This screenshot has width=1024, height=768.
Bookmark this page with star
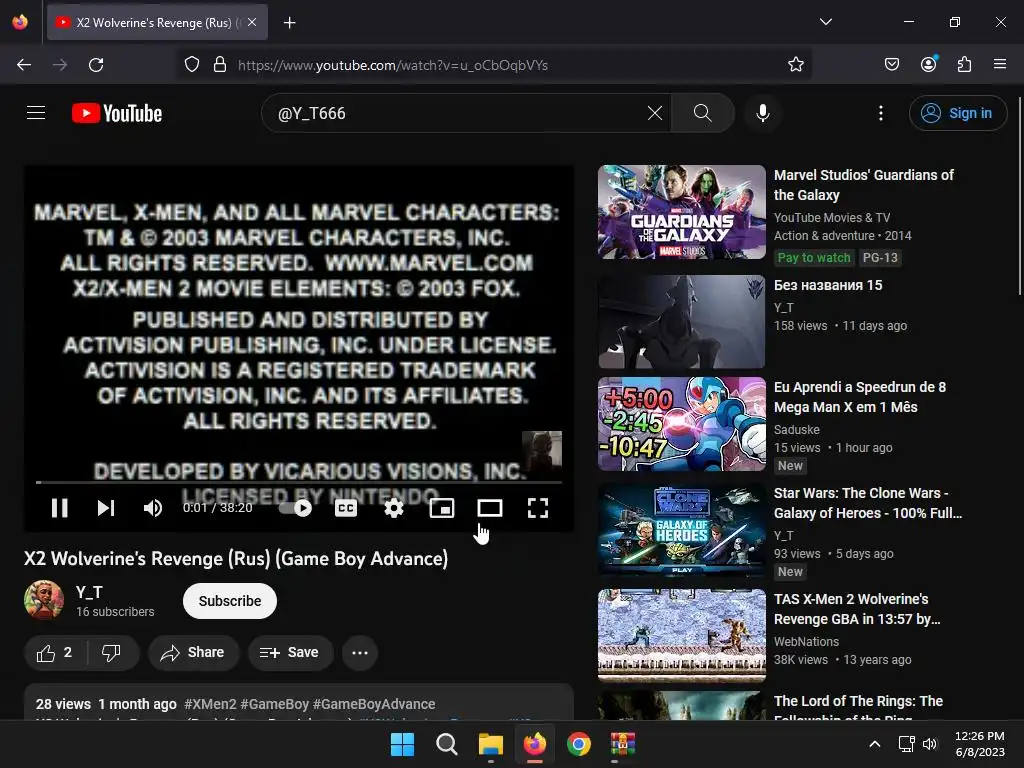(795, 65)
